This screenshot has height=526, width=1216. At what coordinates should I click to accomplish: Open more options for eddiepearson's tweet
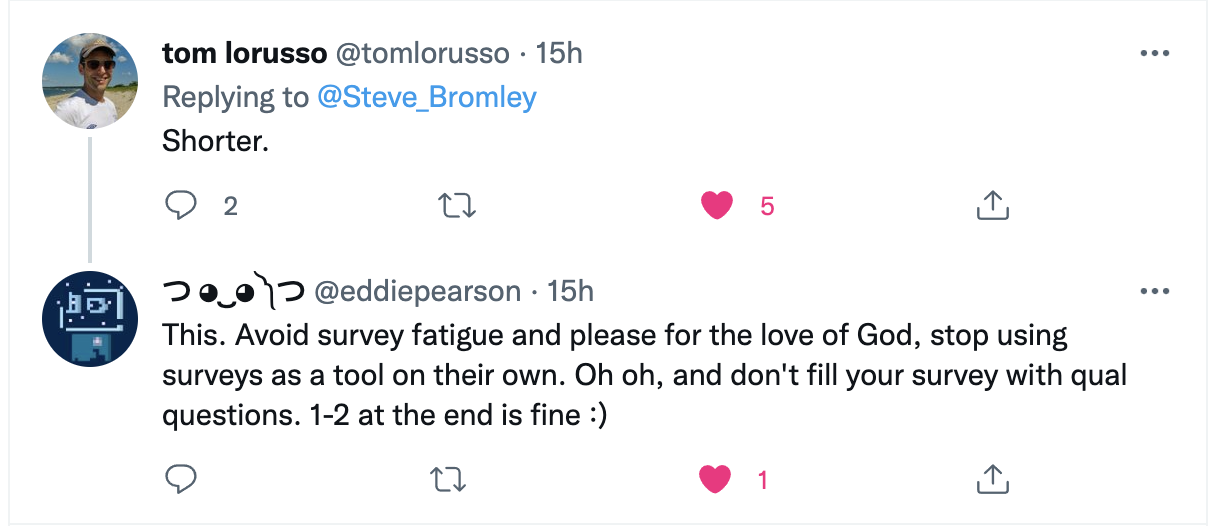coord(1154,291)
